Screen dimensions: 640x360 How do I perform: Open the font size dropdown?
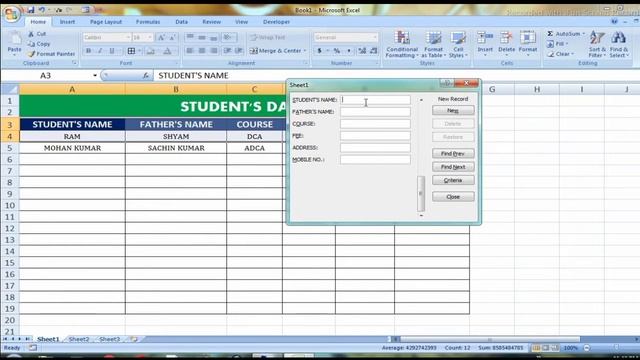click(150, 38)
